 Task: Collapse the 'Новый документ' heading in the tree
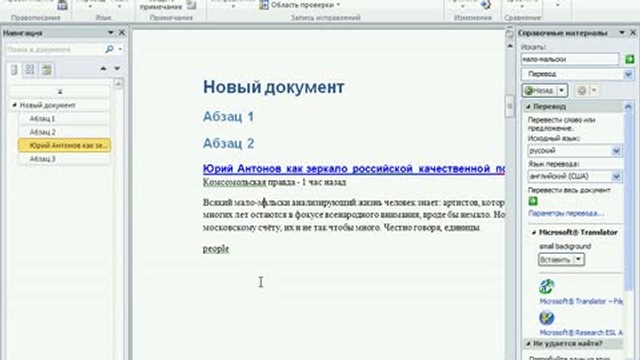point(14,105)
